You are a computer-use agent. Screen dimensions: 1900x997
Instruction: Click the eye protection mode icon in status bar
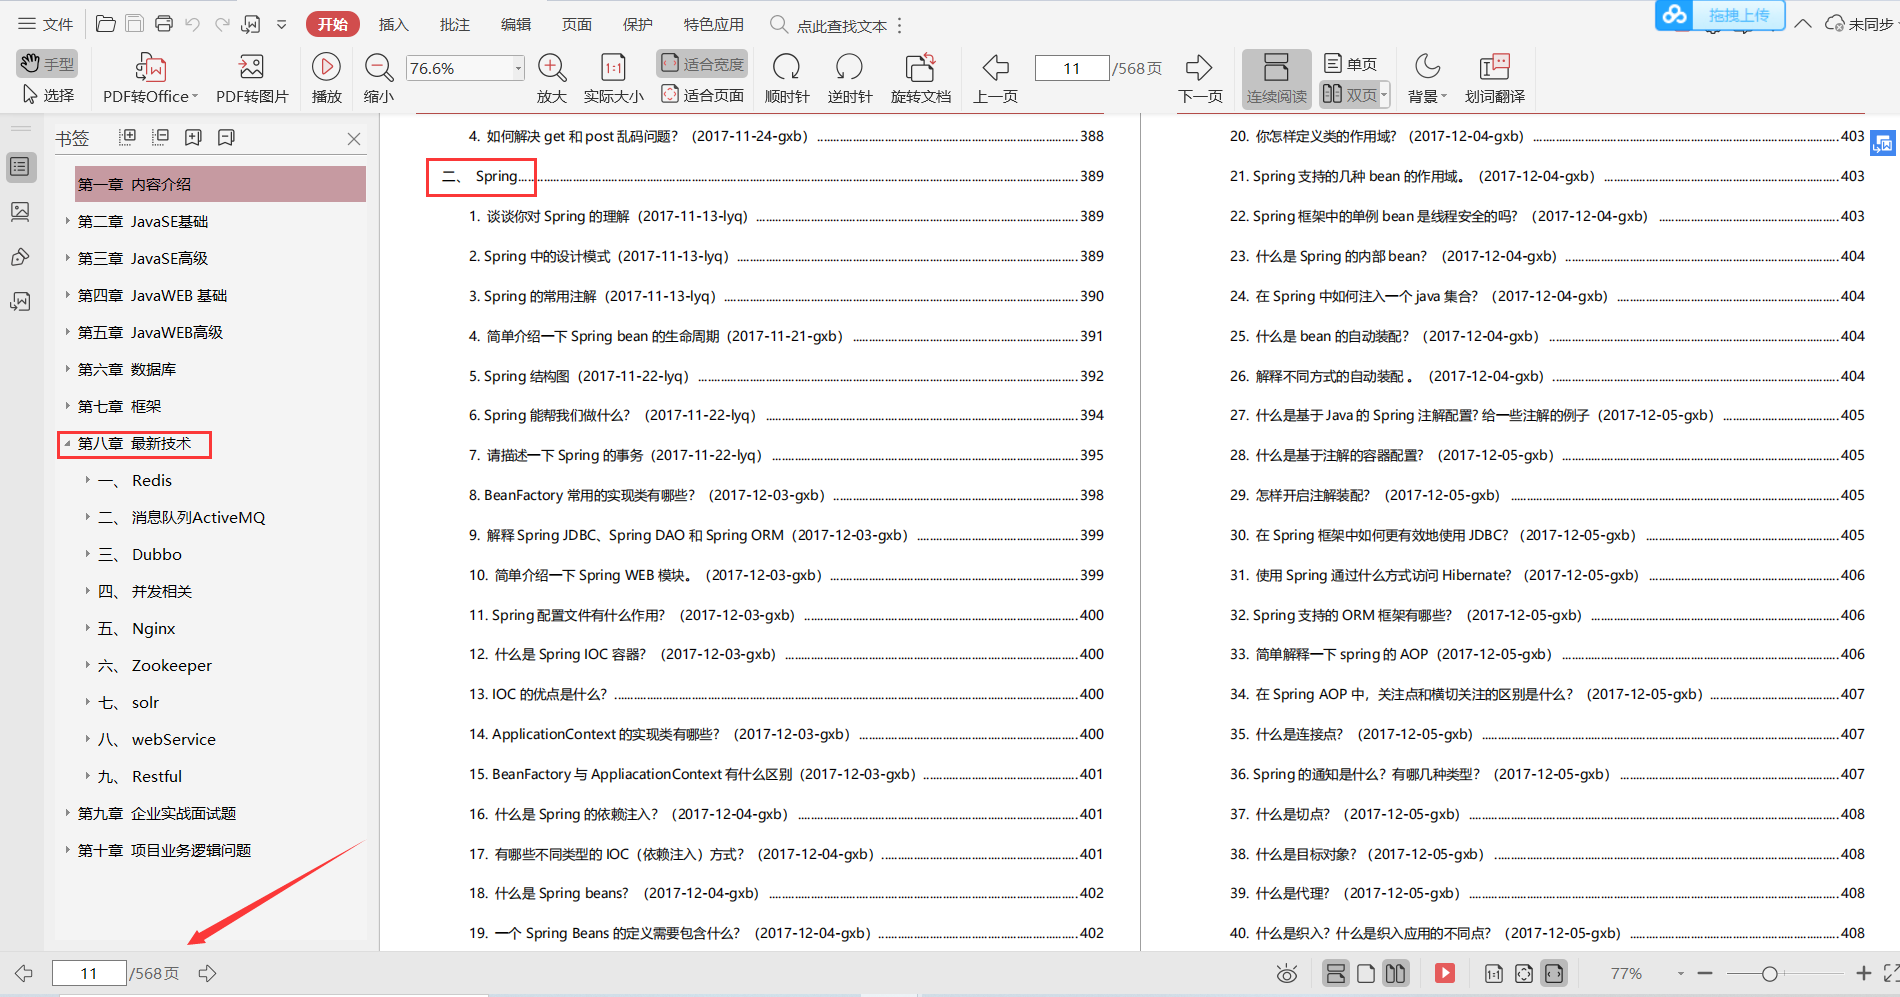click(x=1287, y=973)
